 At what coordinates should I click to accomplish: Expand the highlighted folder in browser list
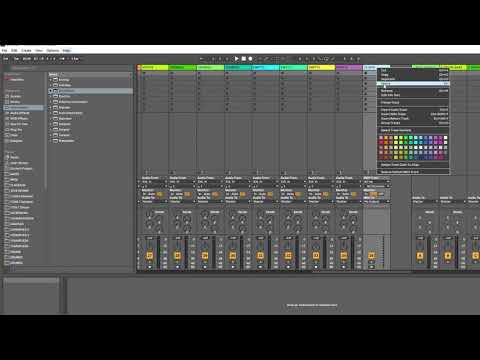(51, 91)
